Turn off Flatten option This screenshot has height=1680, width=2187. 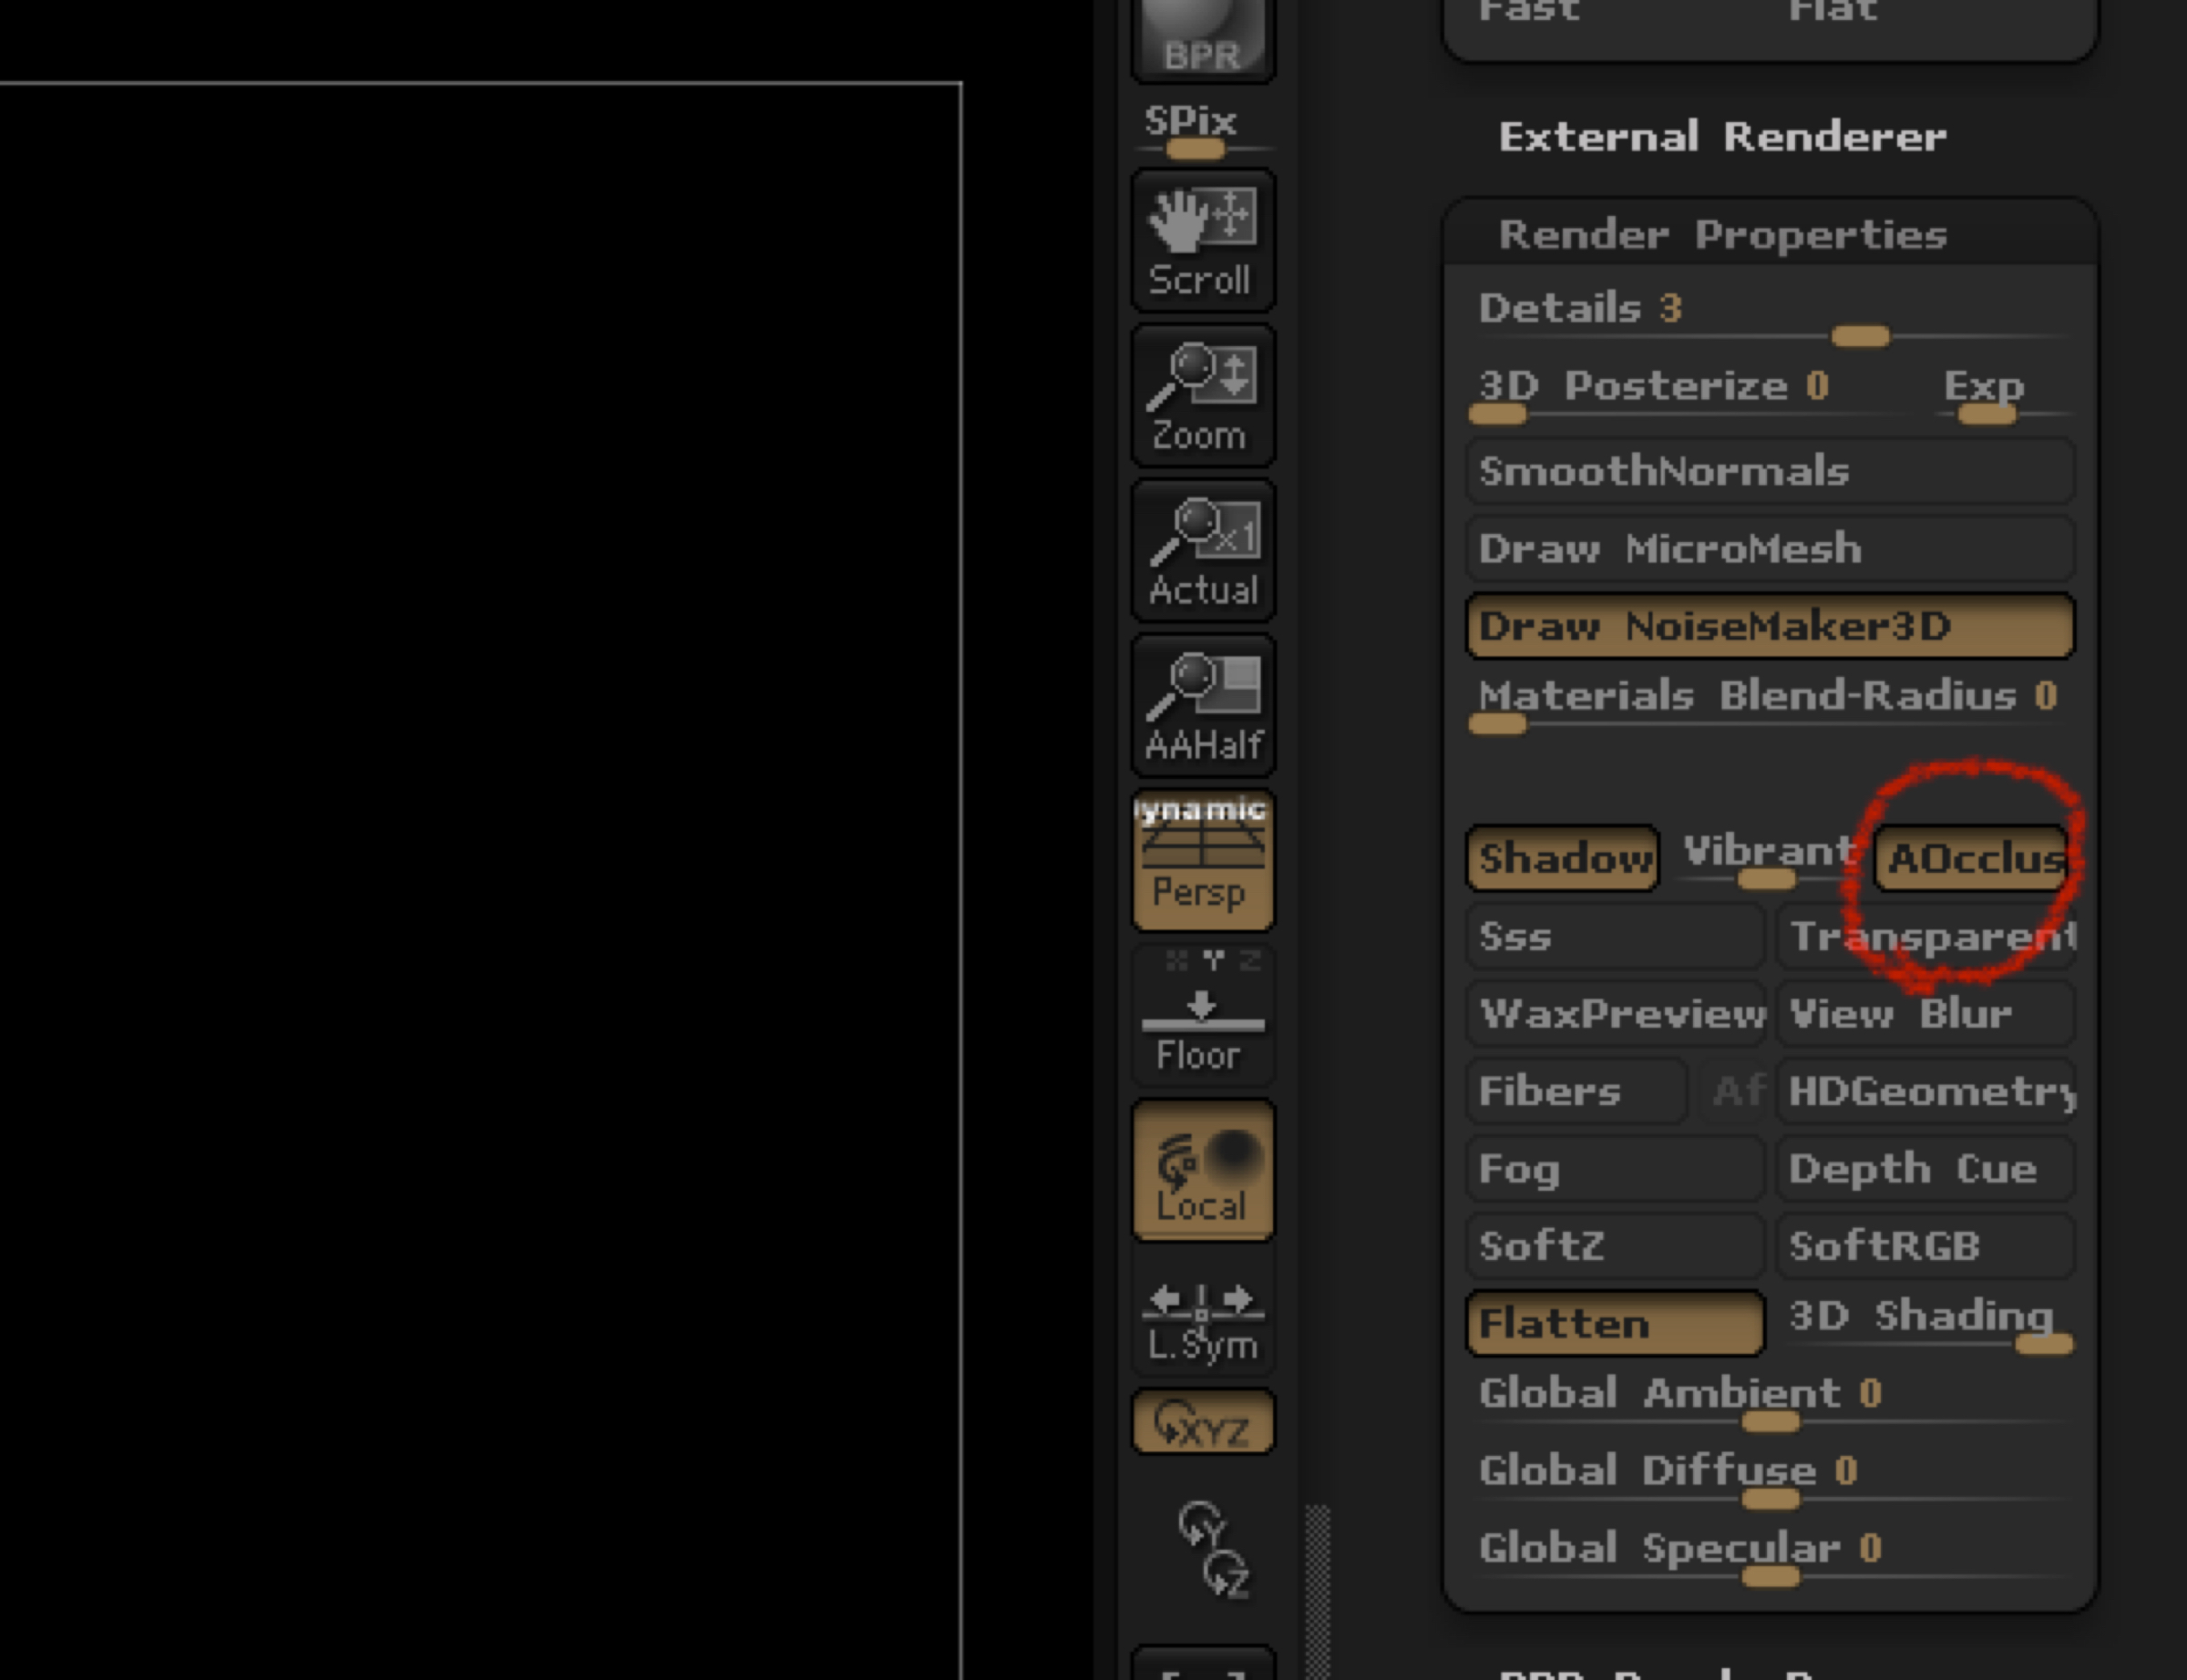coord(1614,1323)
